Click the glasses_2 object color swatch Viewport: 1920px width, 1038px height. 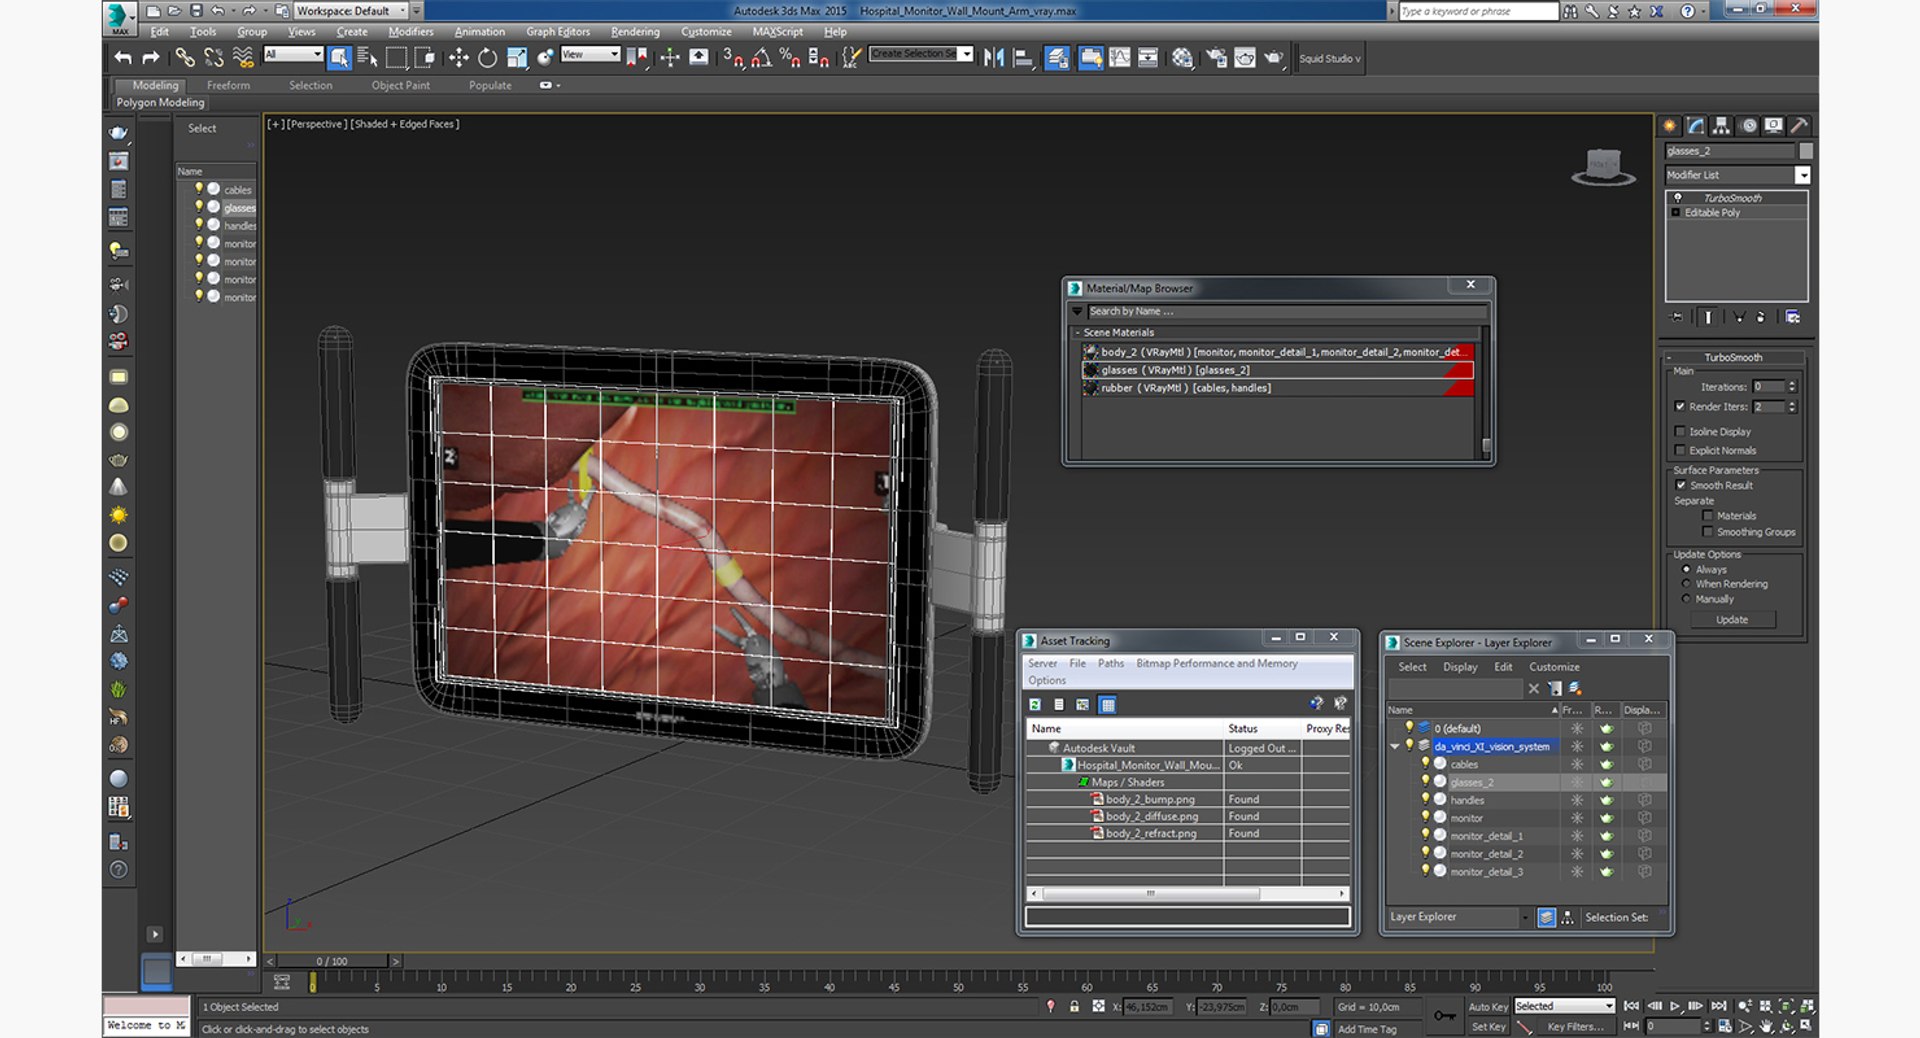pos(1806,151)
